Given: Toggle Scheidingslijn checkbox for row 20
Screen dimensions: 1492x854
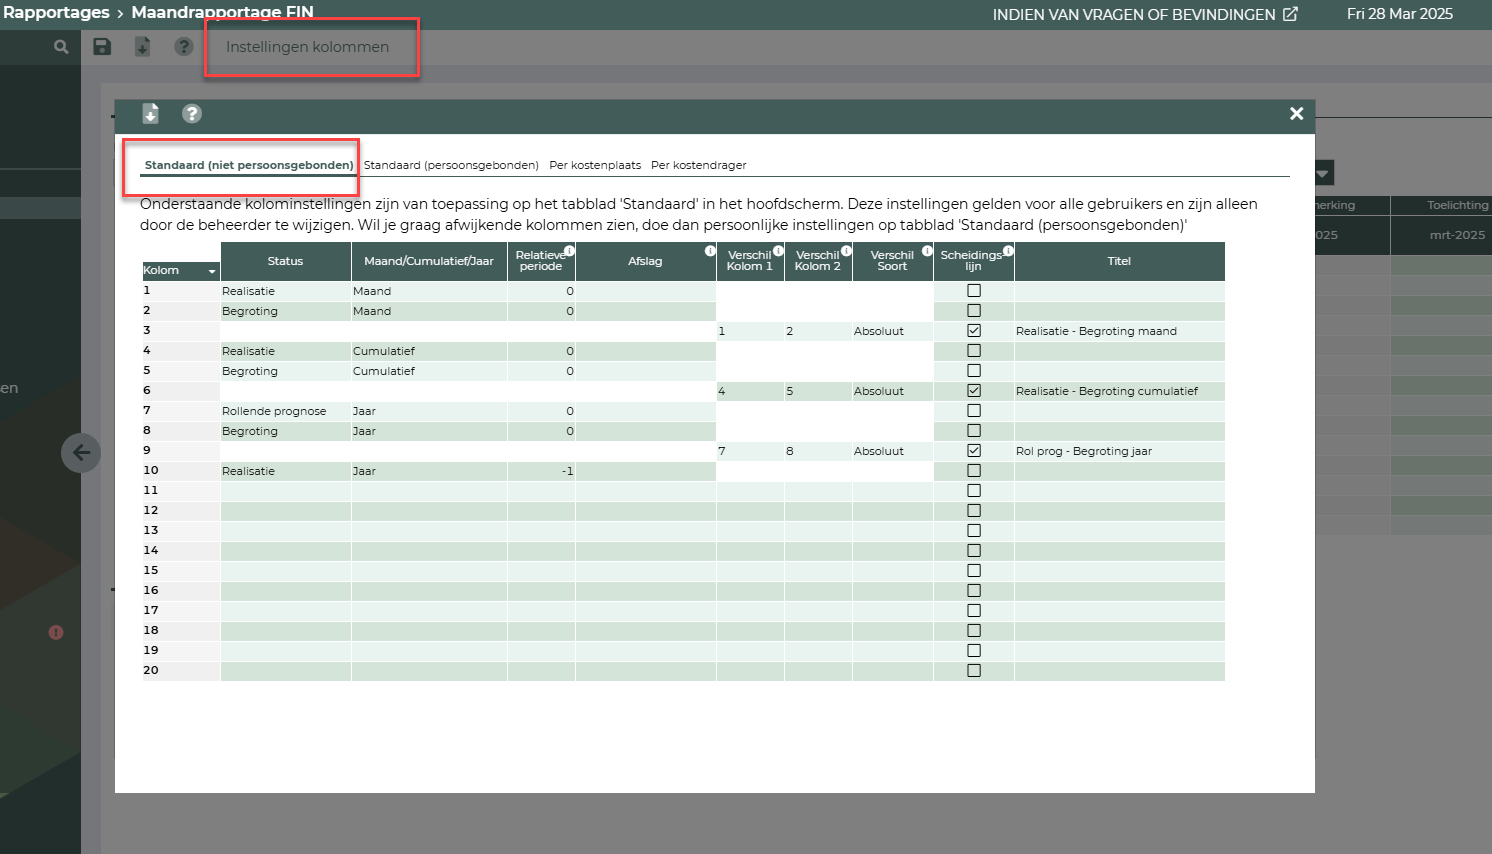Looking at the screenshot, I should pos(974,671).
